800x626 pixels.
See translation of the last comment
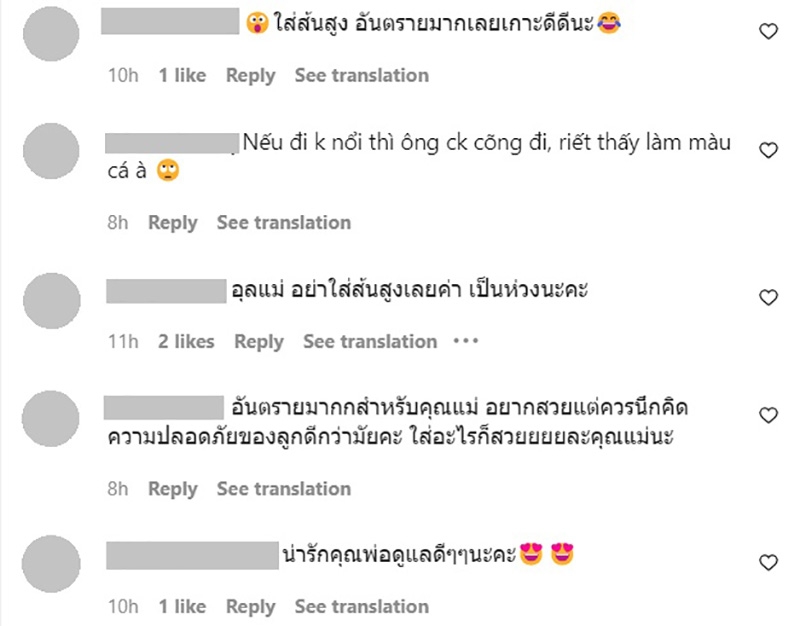(362, 607)
